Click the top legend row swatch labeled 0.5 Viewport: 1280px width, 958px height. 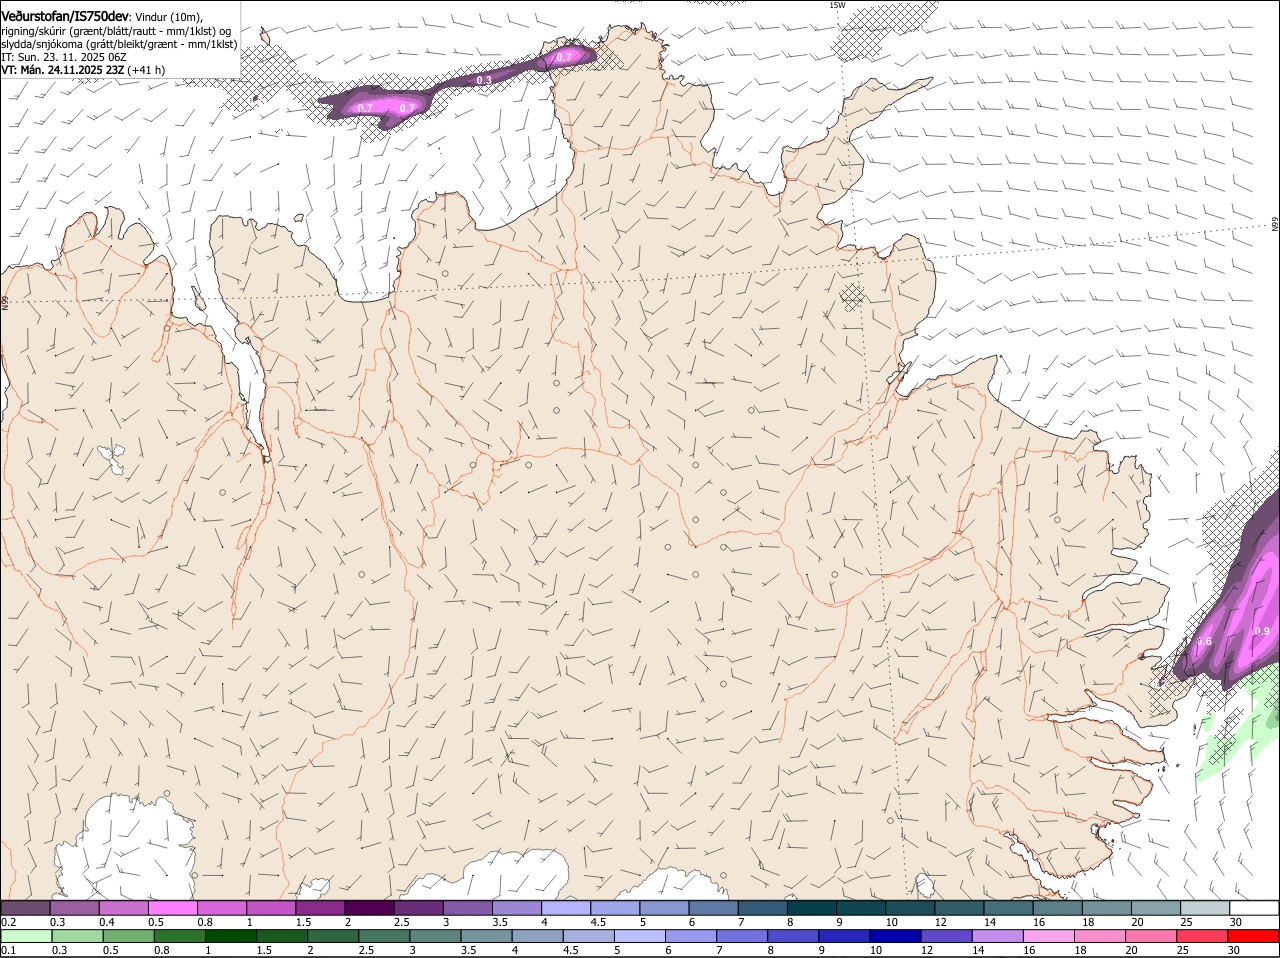[x=172, y=908]
